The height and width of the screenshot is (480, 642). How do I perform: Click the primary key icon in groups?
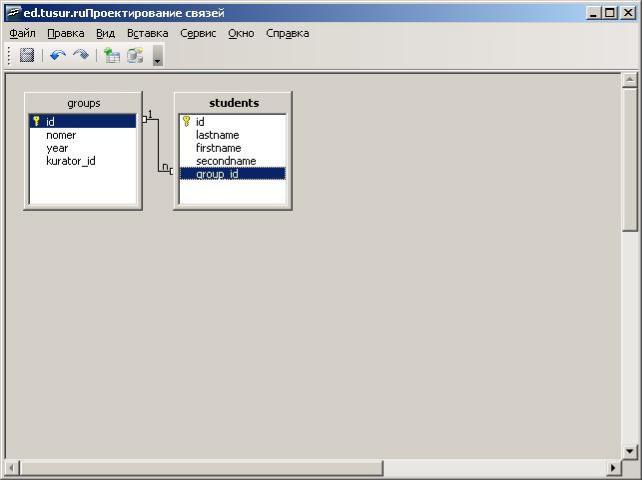[x=36, y=121]
